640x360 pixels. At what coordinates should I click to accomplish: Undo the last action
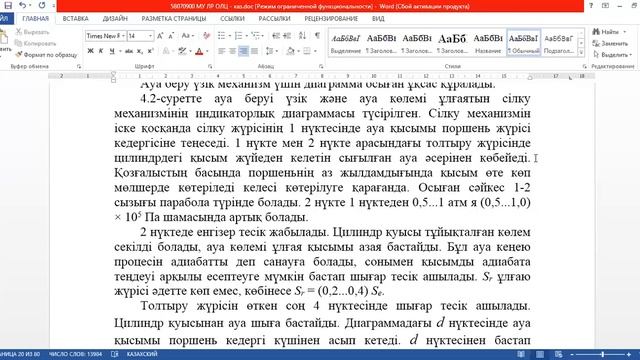point(22,6)
